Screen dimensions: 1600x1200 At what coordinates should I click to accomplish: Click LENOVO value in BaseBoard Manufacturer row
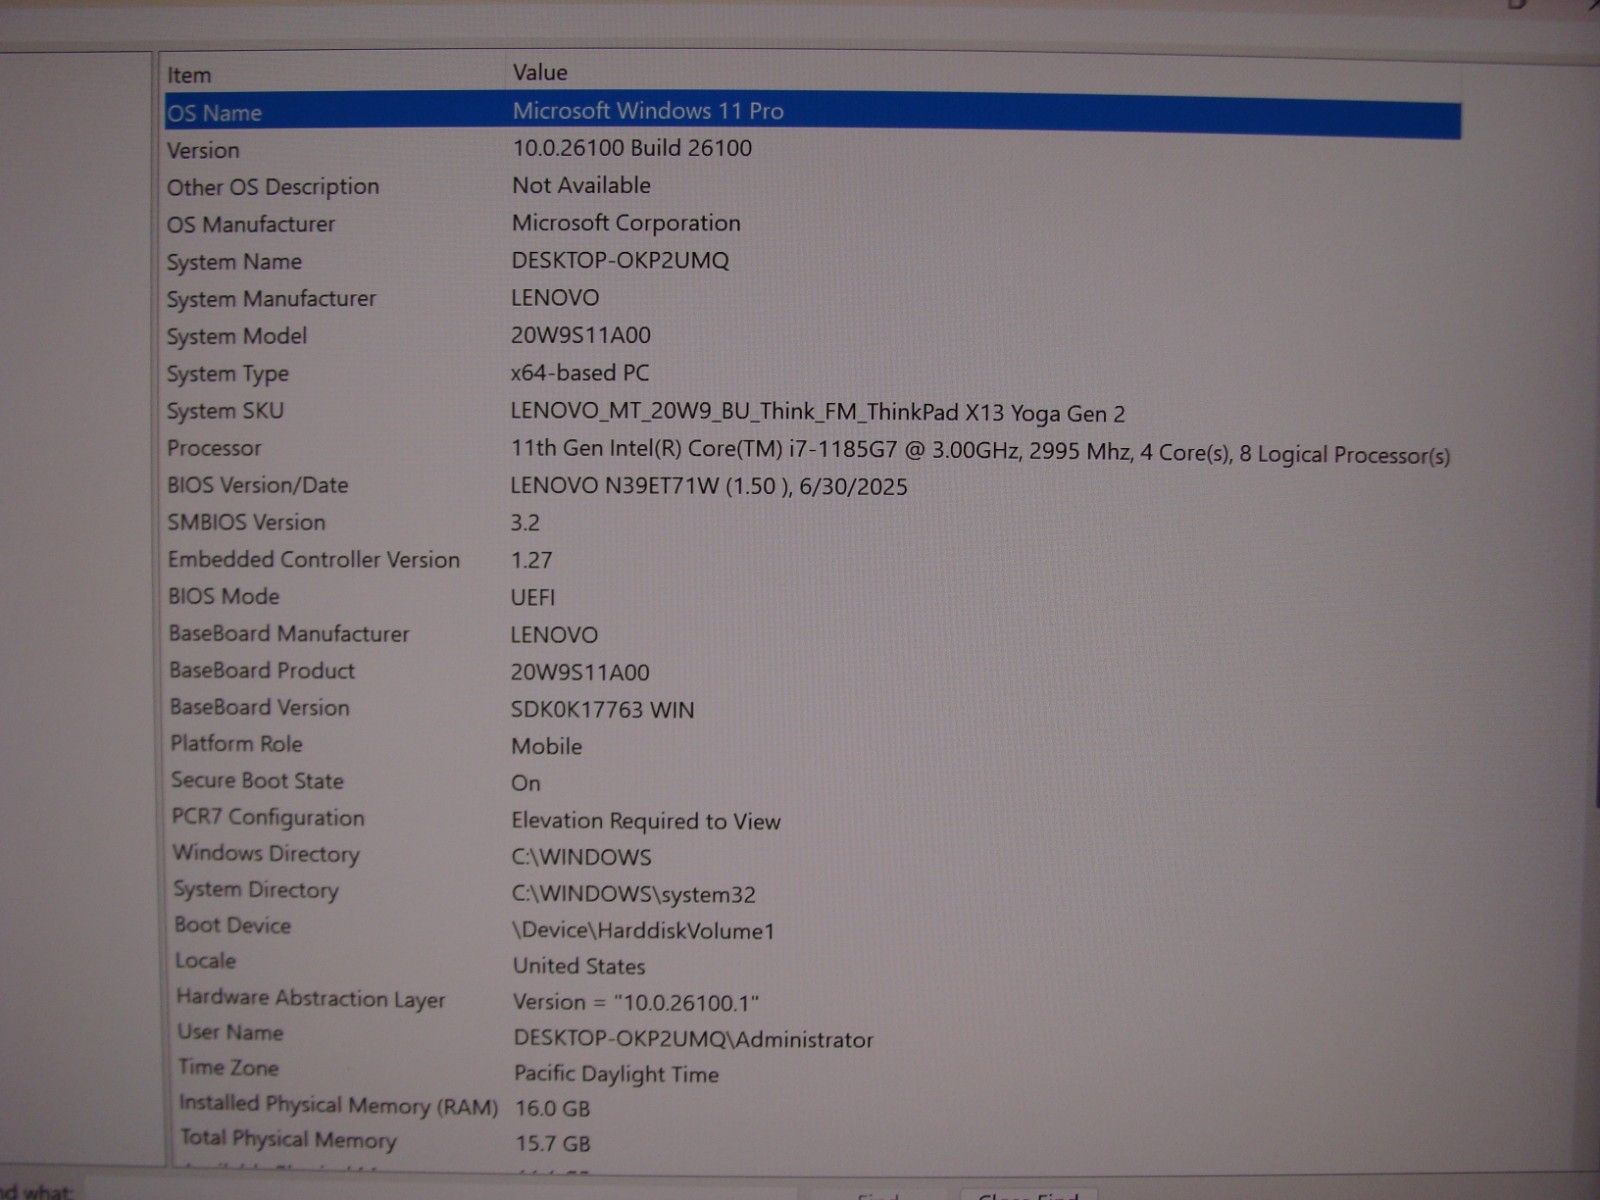coord(554,635)
